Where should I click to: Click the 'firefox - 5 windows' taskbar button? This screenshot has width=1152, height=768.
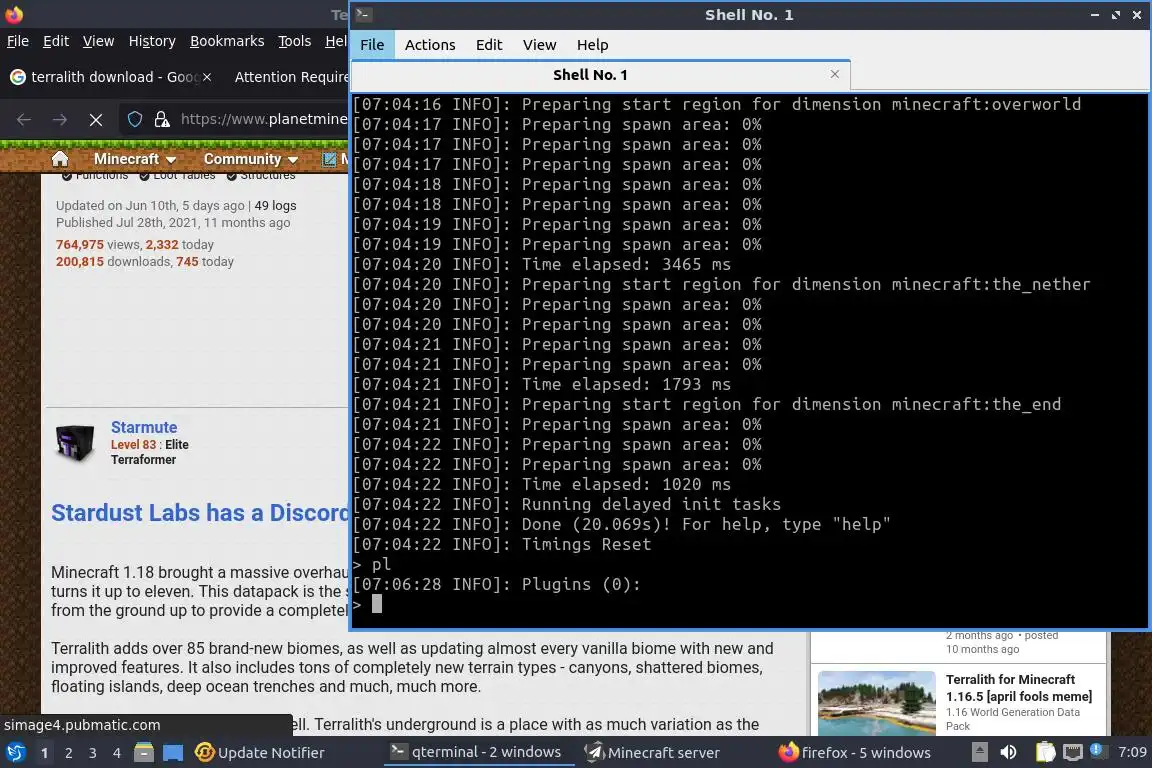click(855, 753)
